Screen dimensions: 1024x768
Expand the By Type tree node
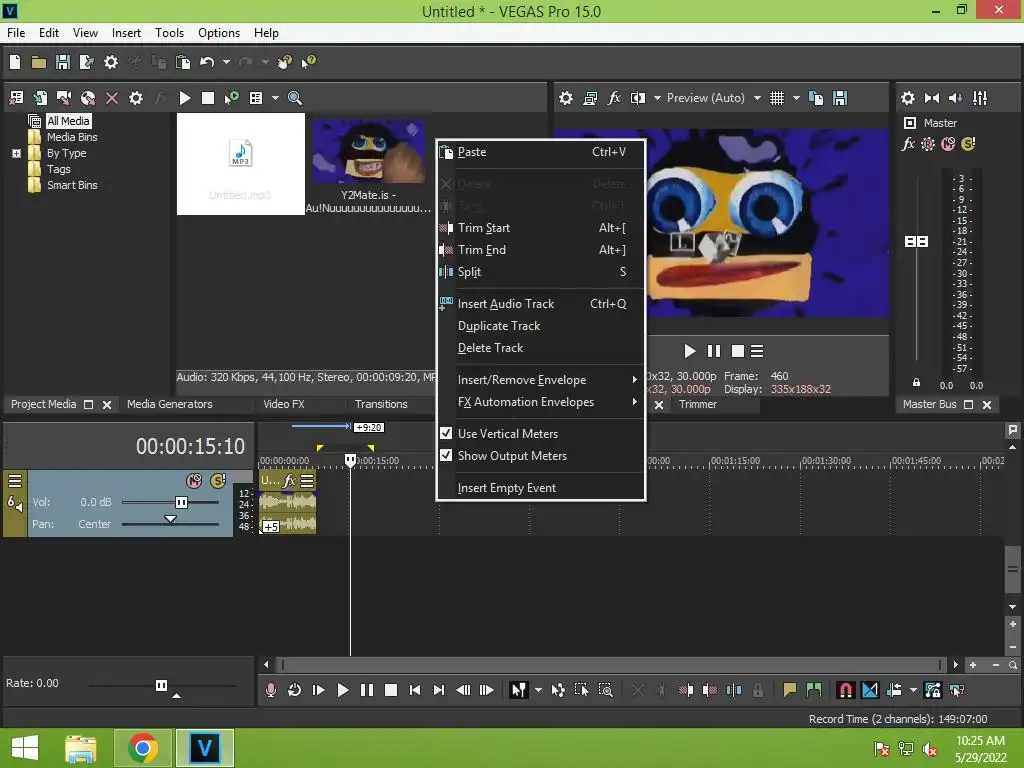tap(16, 153)
